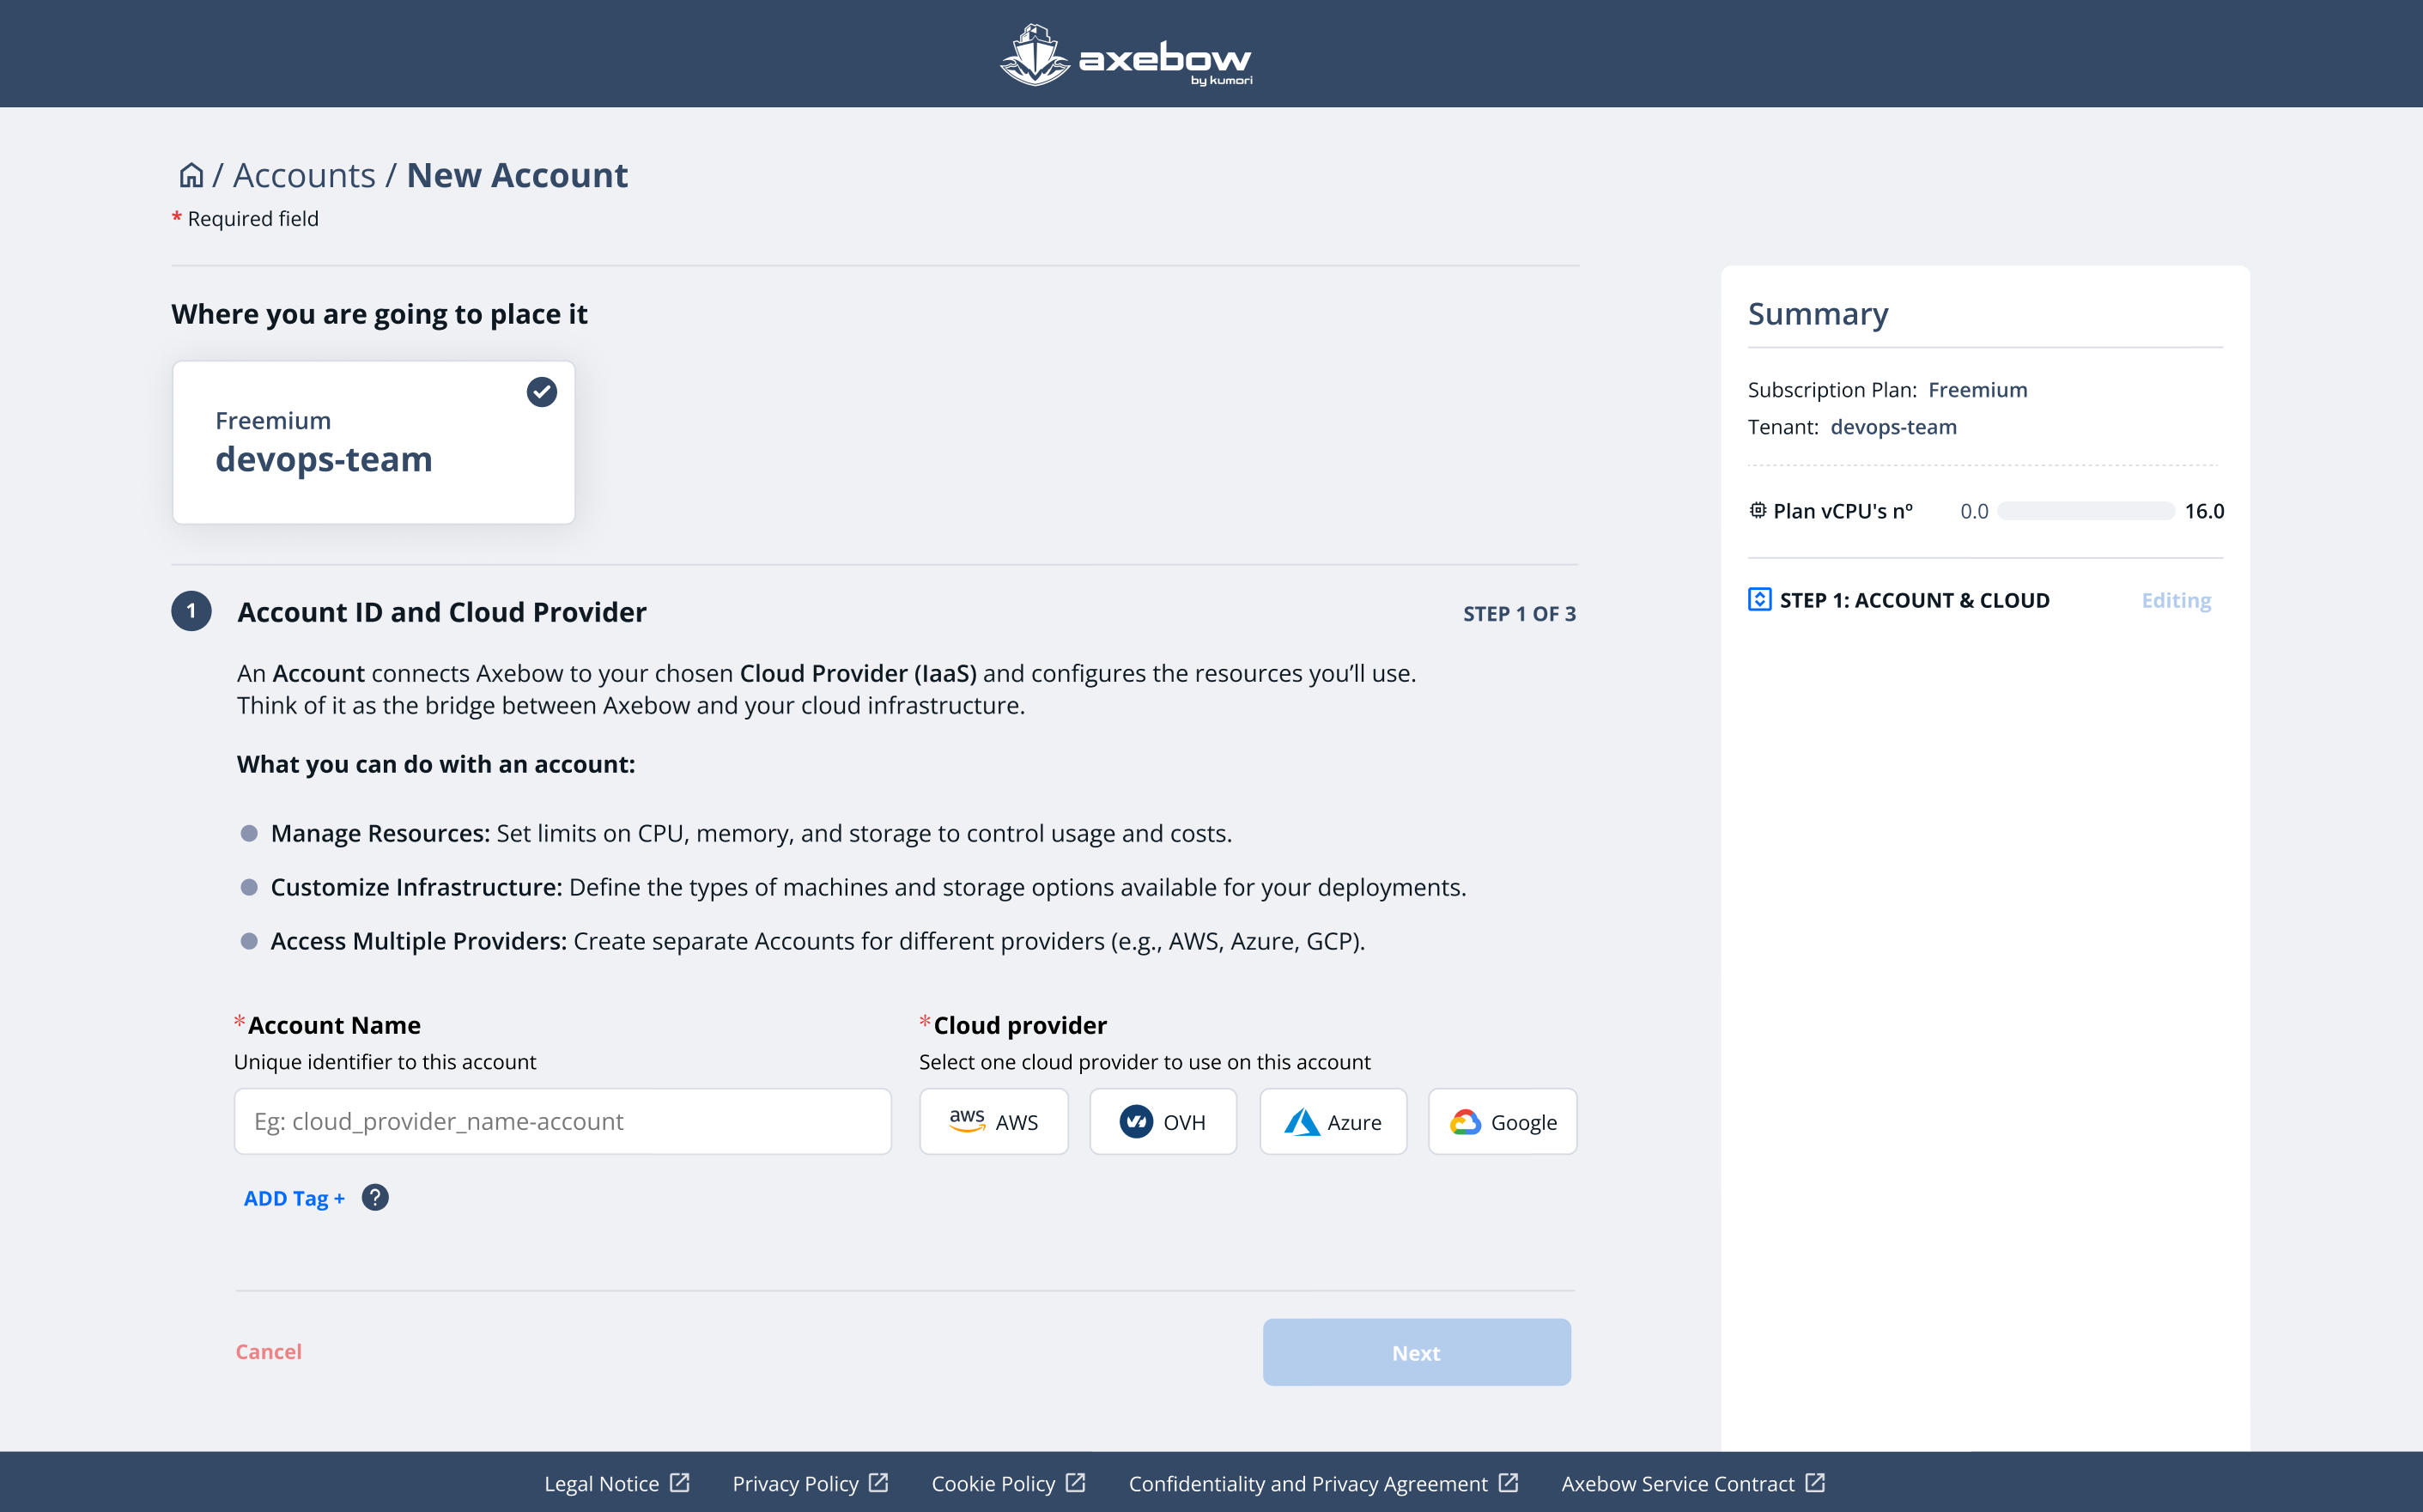This screenshot has height=1512, width=2423.
Task: Click the Cookie Policy external link icon
Action: point(1076,1483)
